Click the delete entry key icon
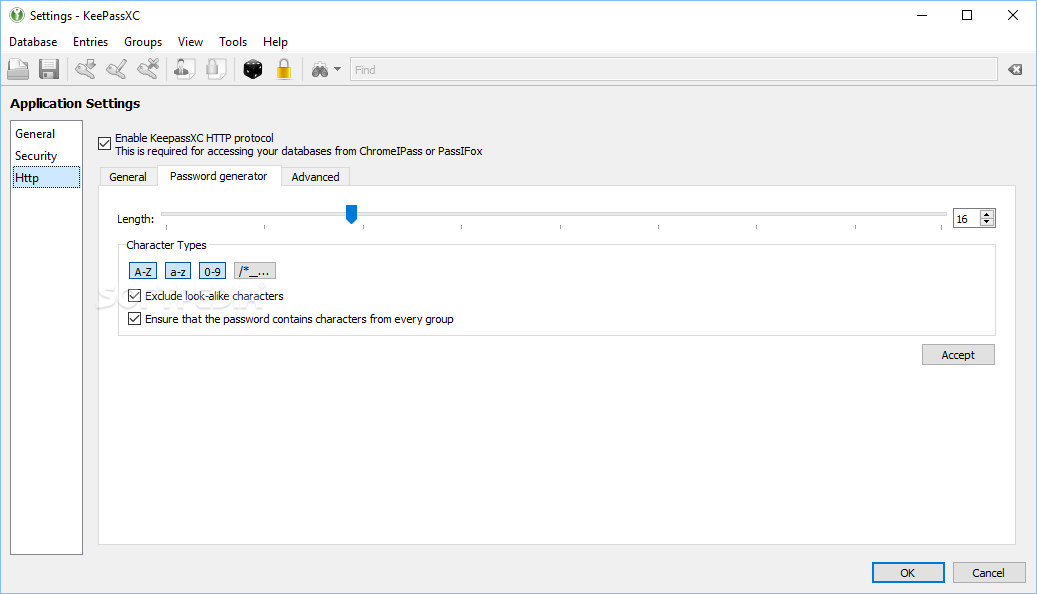This screenshot has width=1037, height=594. pyautogui.click(x=148, y=69)
